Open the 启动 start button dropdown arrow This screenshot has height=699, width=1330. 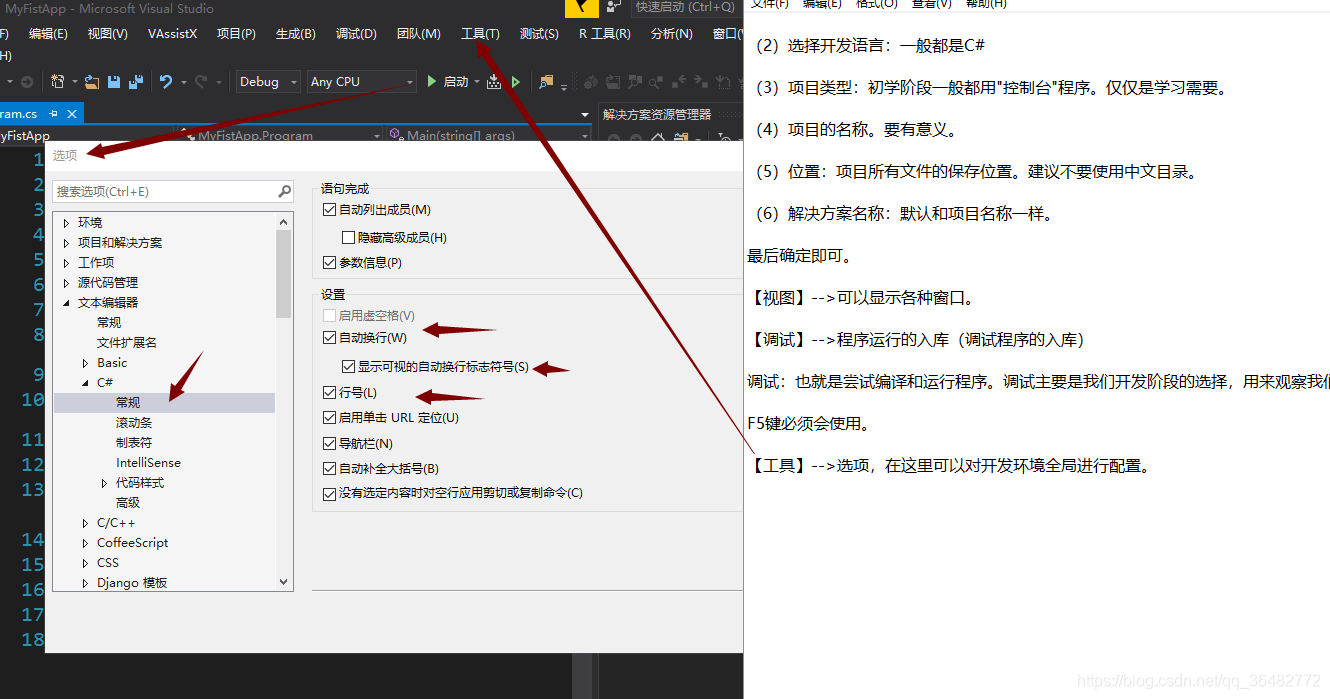tap(477, 82)
